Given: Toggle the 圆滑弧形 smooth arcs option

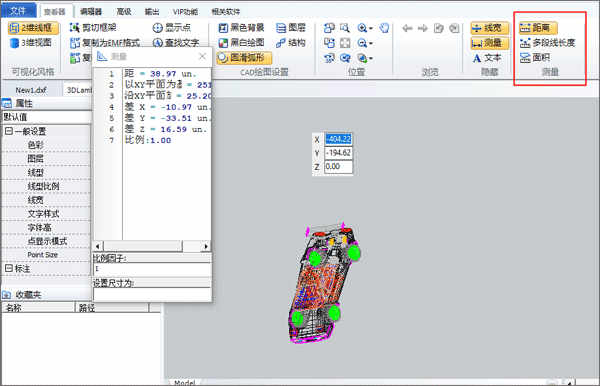Looking at the screenshot, I should pyautogui.click(x=244, y=58).
